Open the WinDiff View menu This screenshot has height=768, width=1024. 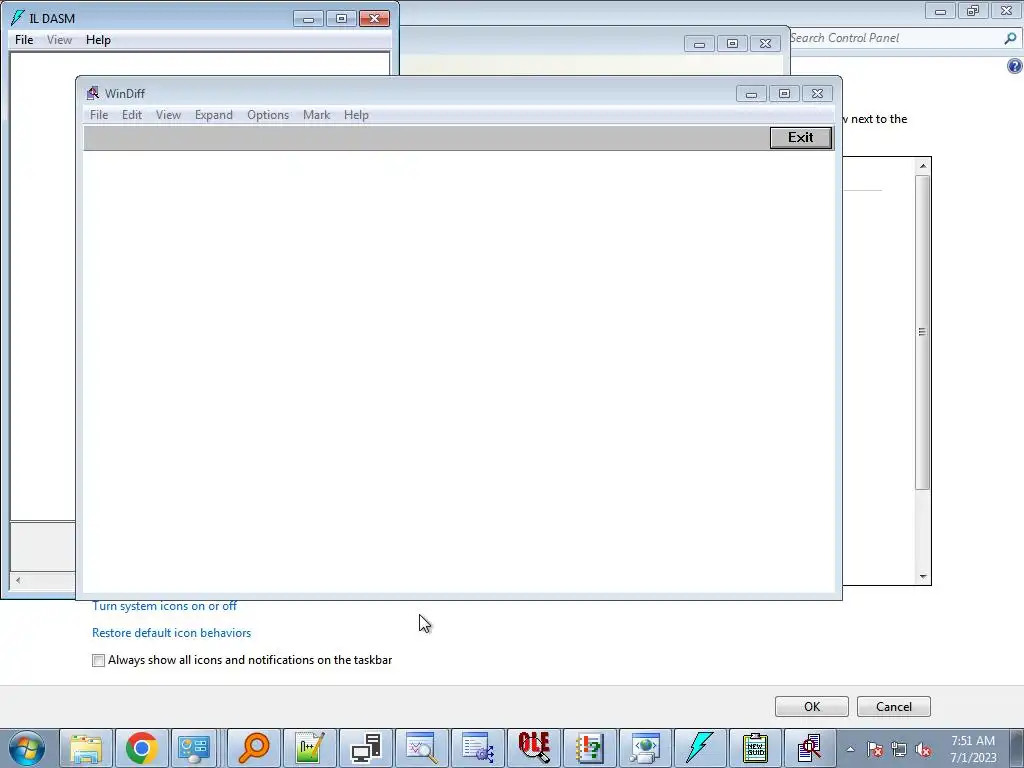point(168,115)
